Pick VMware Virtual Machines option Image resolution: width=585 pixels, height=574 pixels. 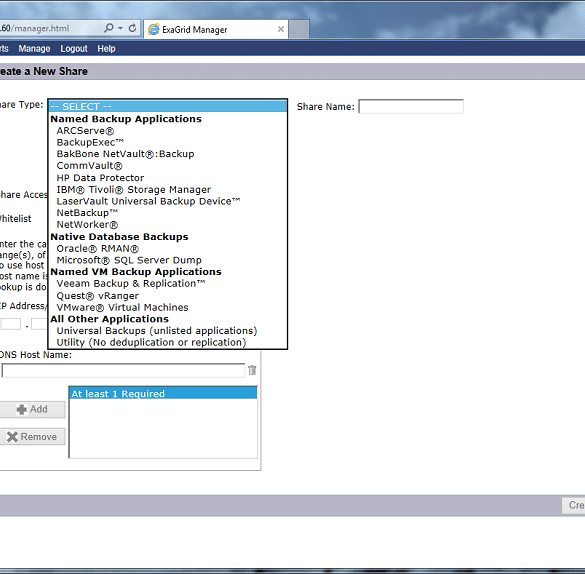click(x=168, y=308)
